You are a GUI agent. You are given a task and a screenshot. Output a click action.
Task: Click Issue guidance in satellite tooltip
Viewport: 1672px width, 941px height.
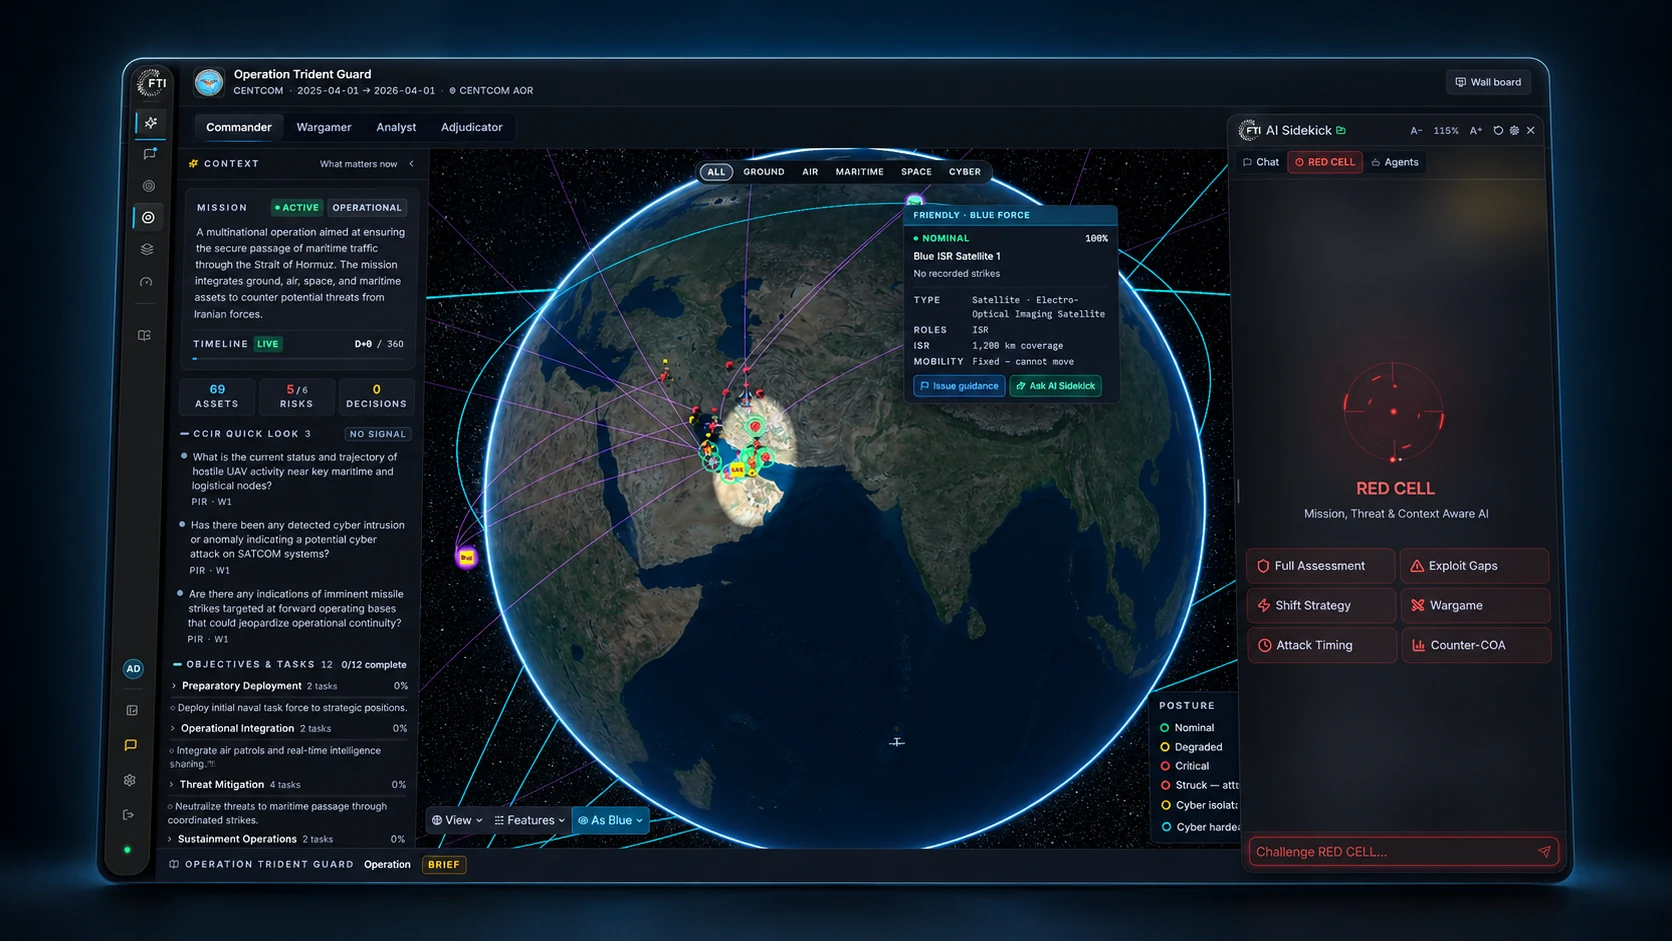(x=959, y=386)
